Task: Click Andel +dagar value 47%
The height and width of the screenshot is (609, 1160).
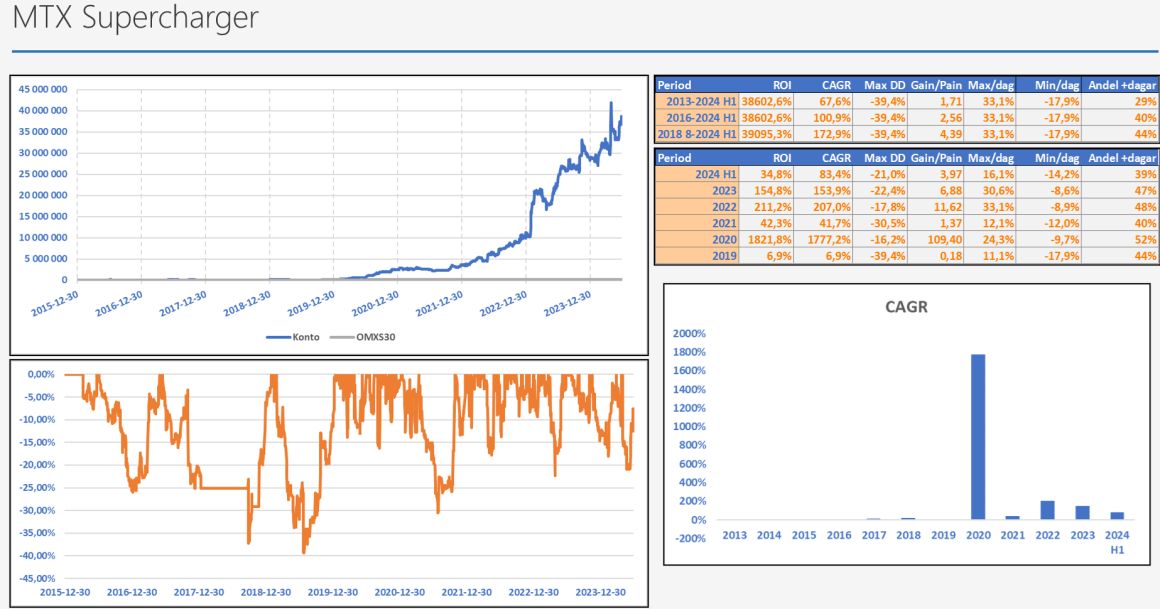Action: pyautogui.click(x=1145, y=190)
